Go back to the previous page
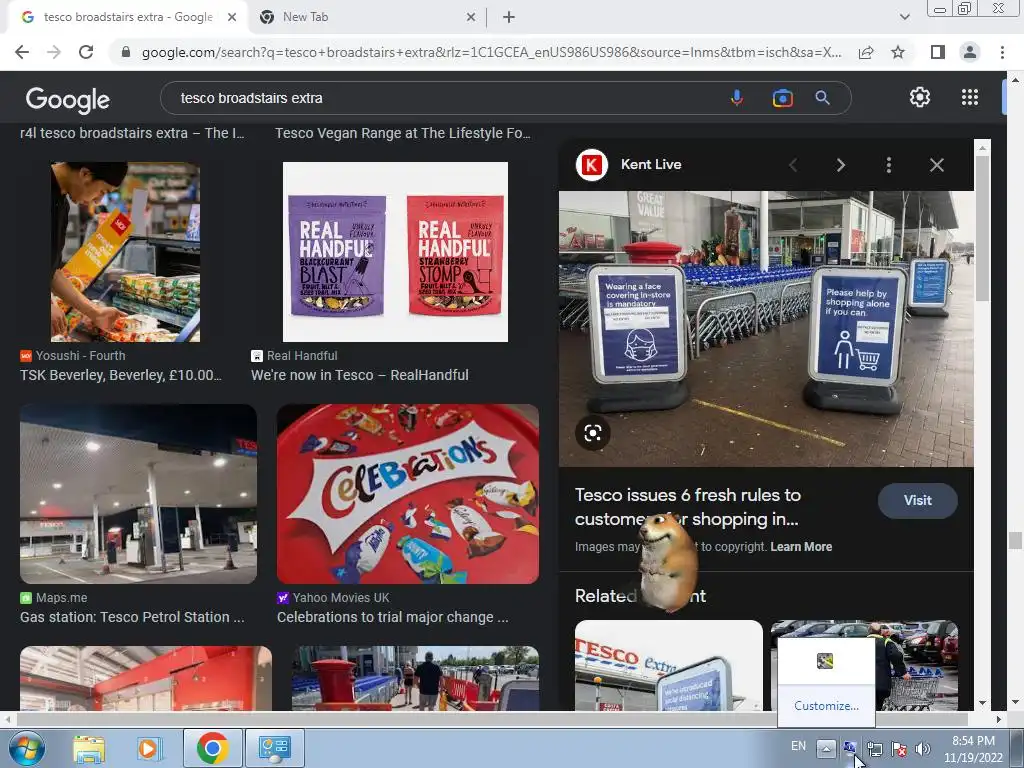The image size is (1024, 768). [22, 52]
